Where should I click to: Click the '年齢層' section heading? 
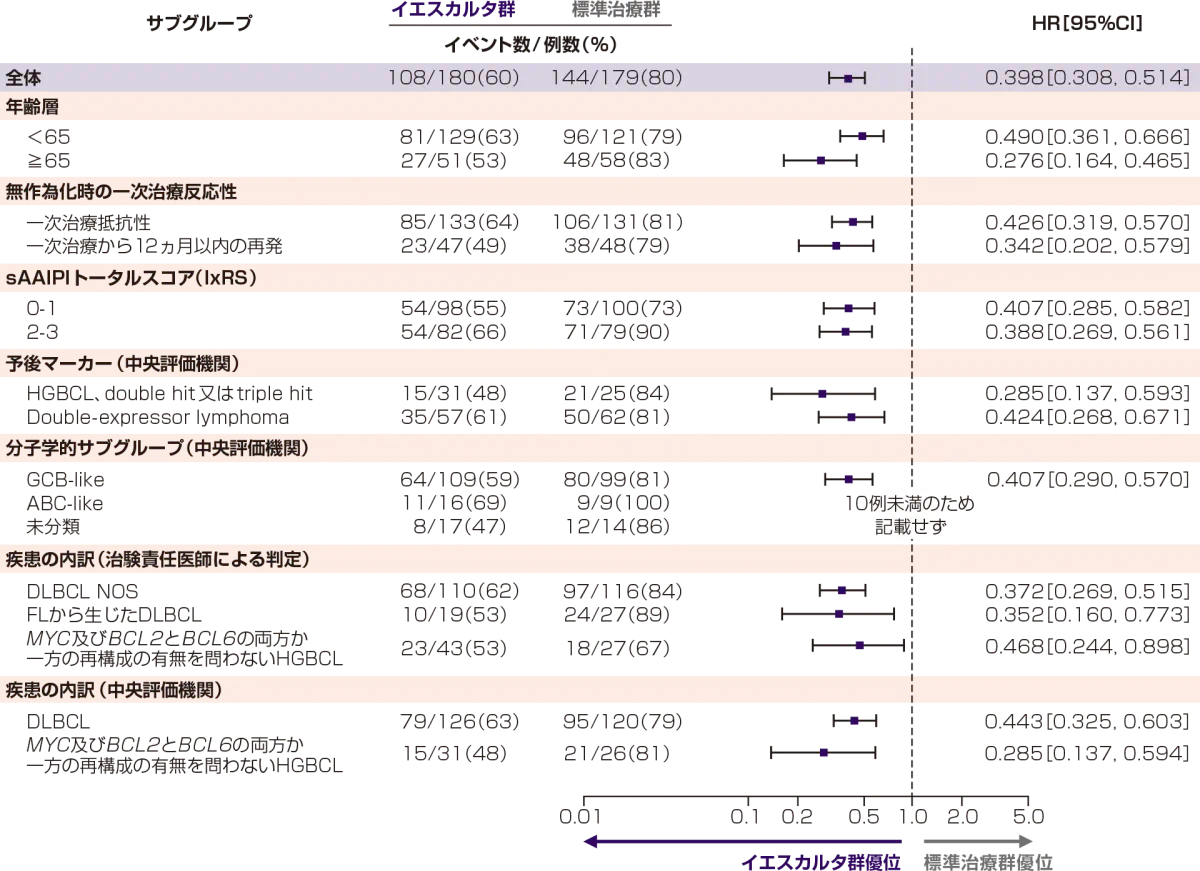click(32, 106)
